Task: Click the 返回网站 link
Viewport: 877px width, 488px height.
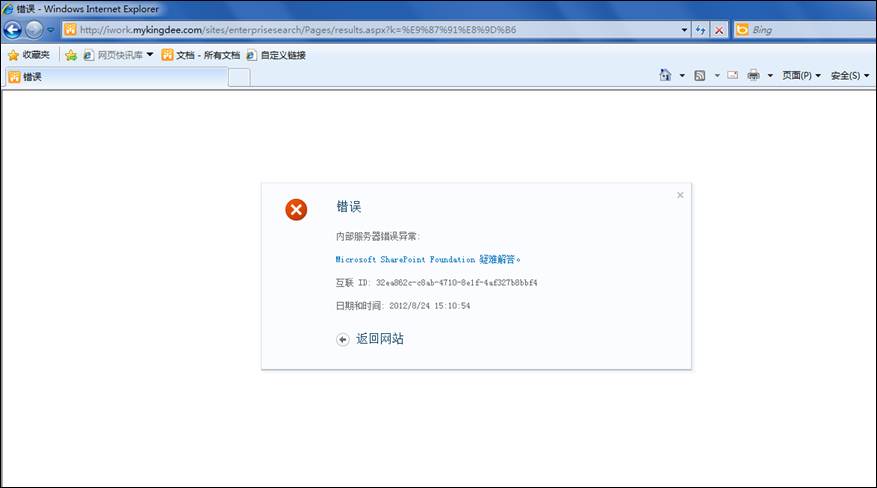Action: click(380, 339)
